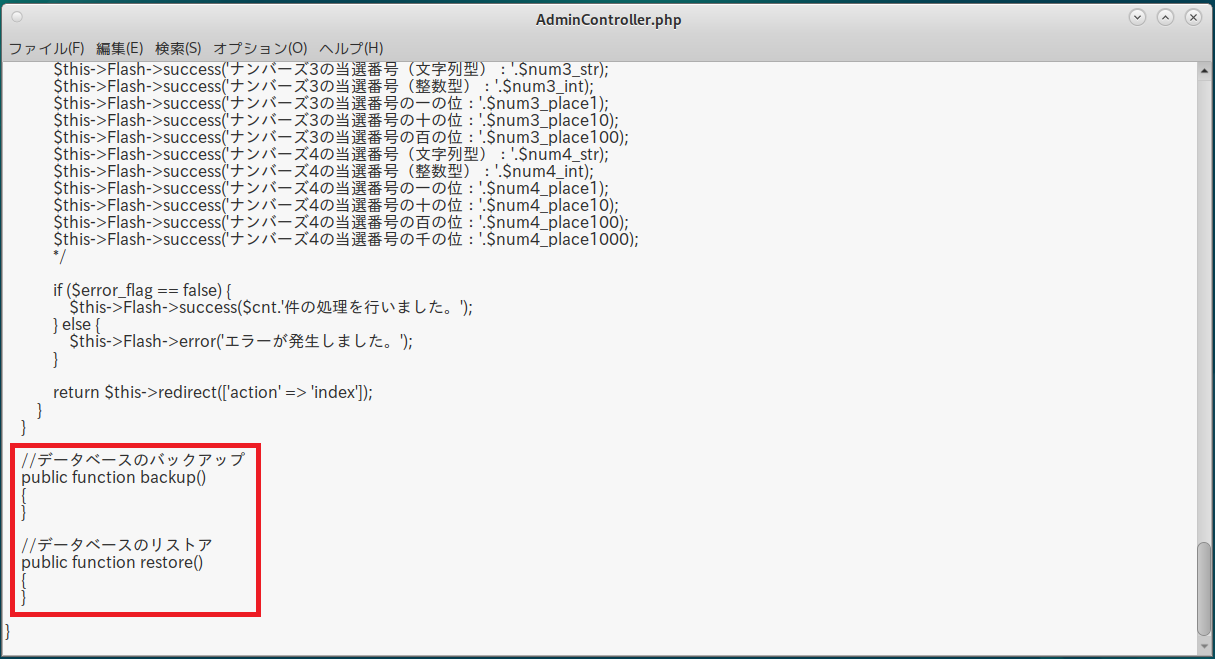The image size is (1215, 659).
Task: Click the empty scrollbar track above the thumb
Action: click(1203, 300)
